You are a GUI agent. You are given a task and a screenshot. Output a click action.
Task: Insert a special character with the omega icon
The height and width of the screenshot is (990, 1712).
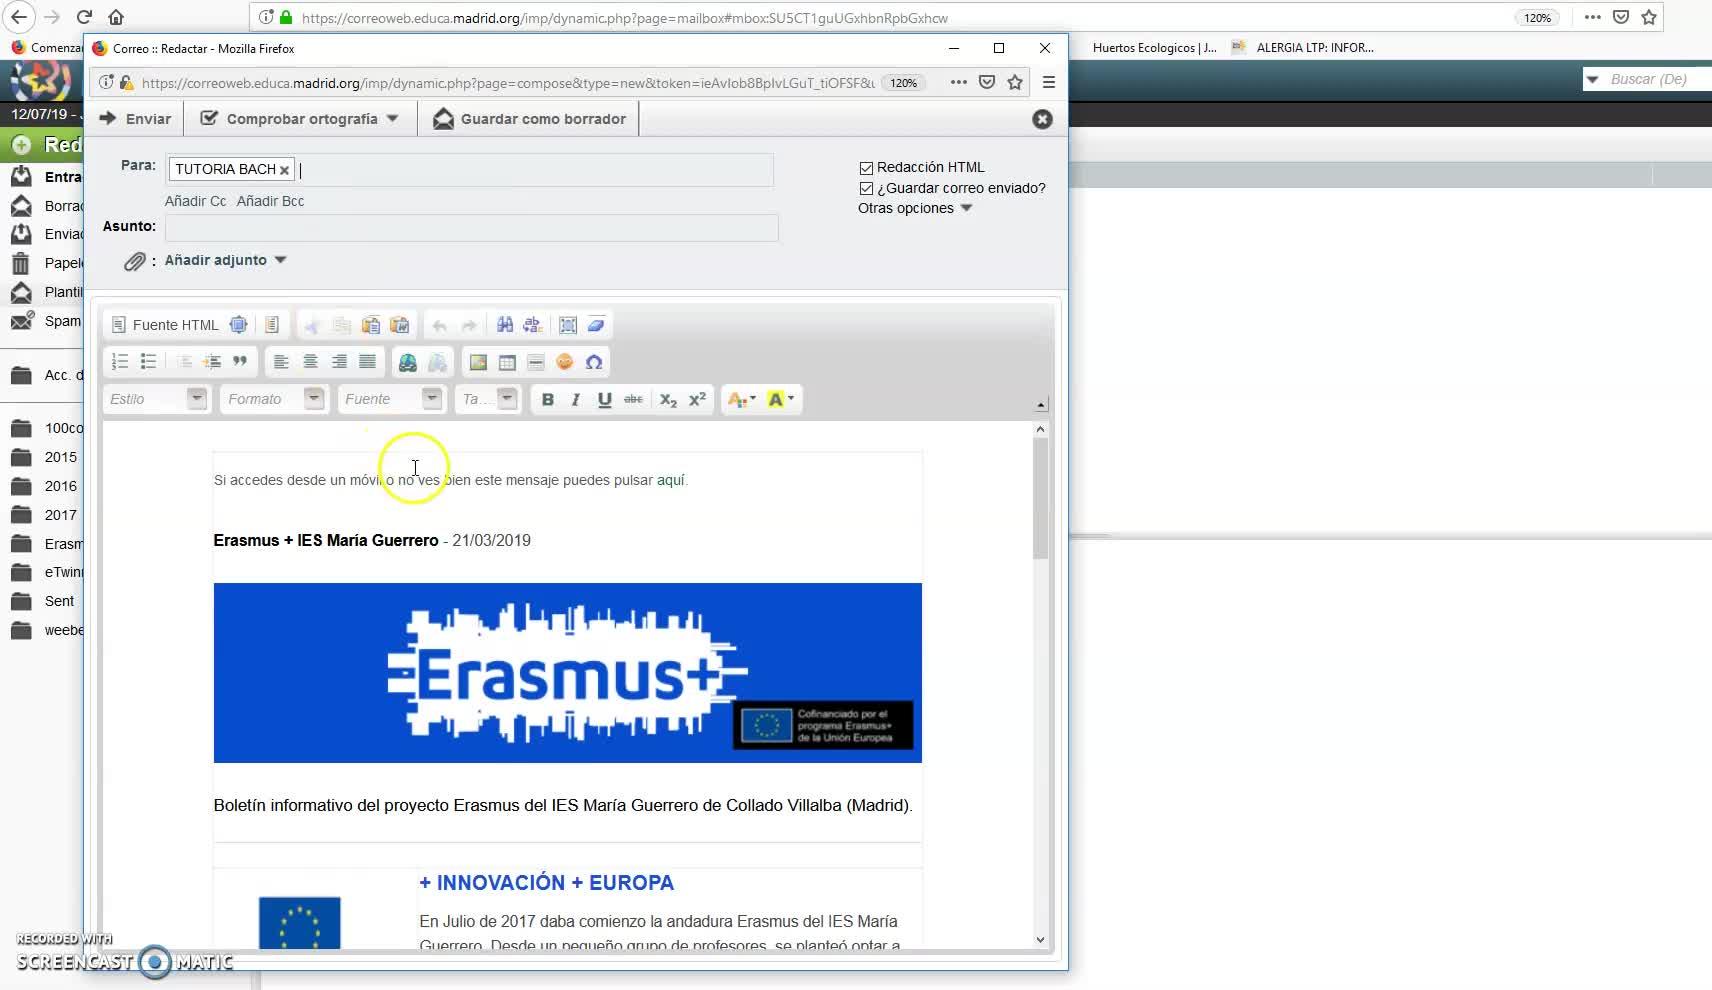pyautogui.click(x=594, y=362)
